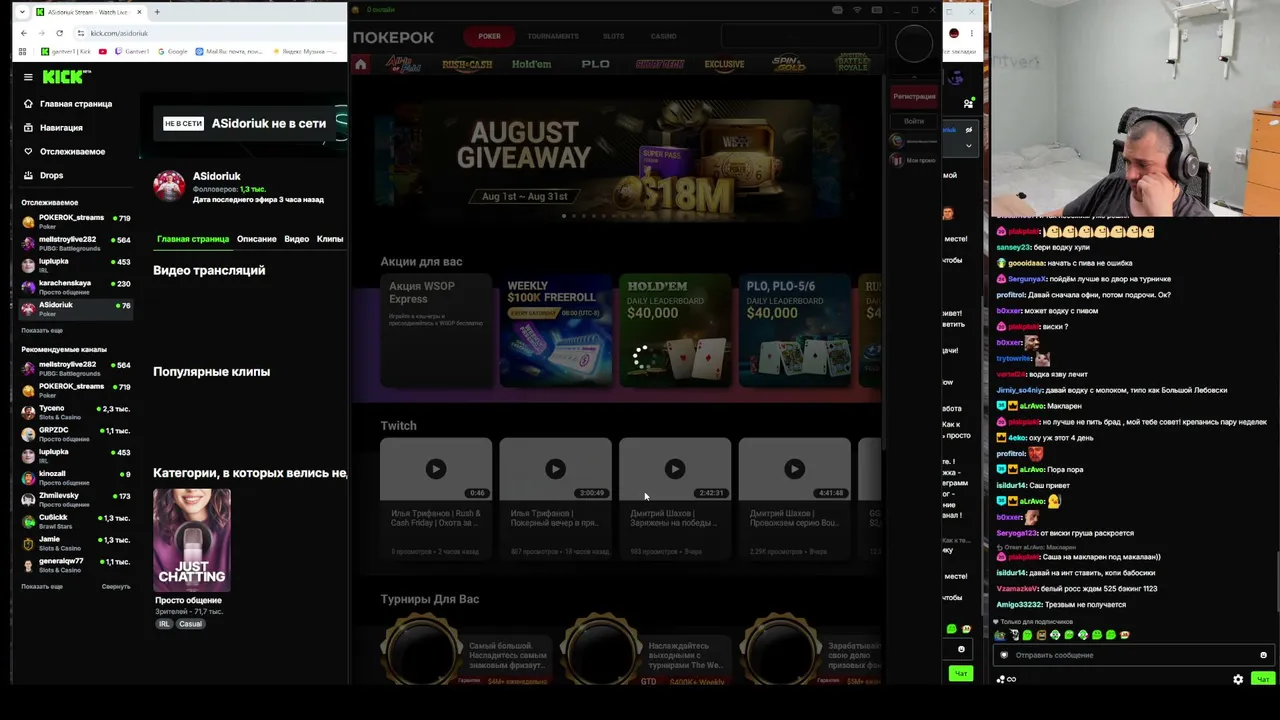This screenshot has height=720, width=1280.
Task: Open the Mail.Ru bookmark
Action: [x=229, y=51]
